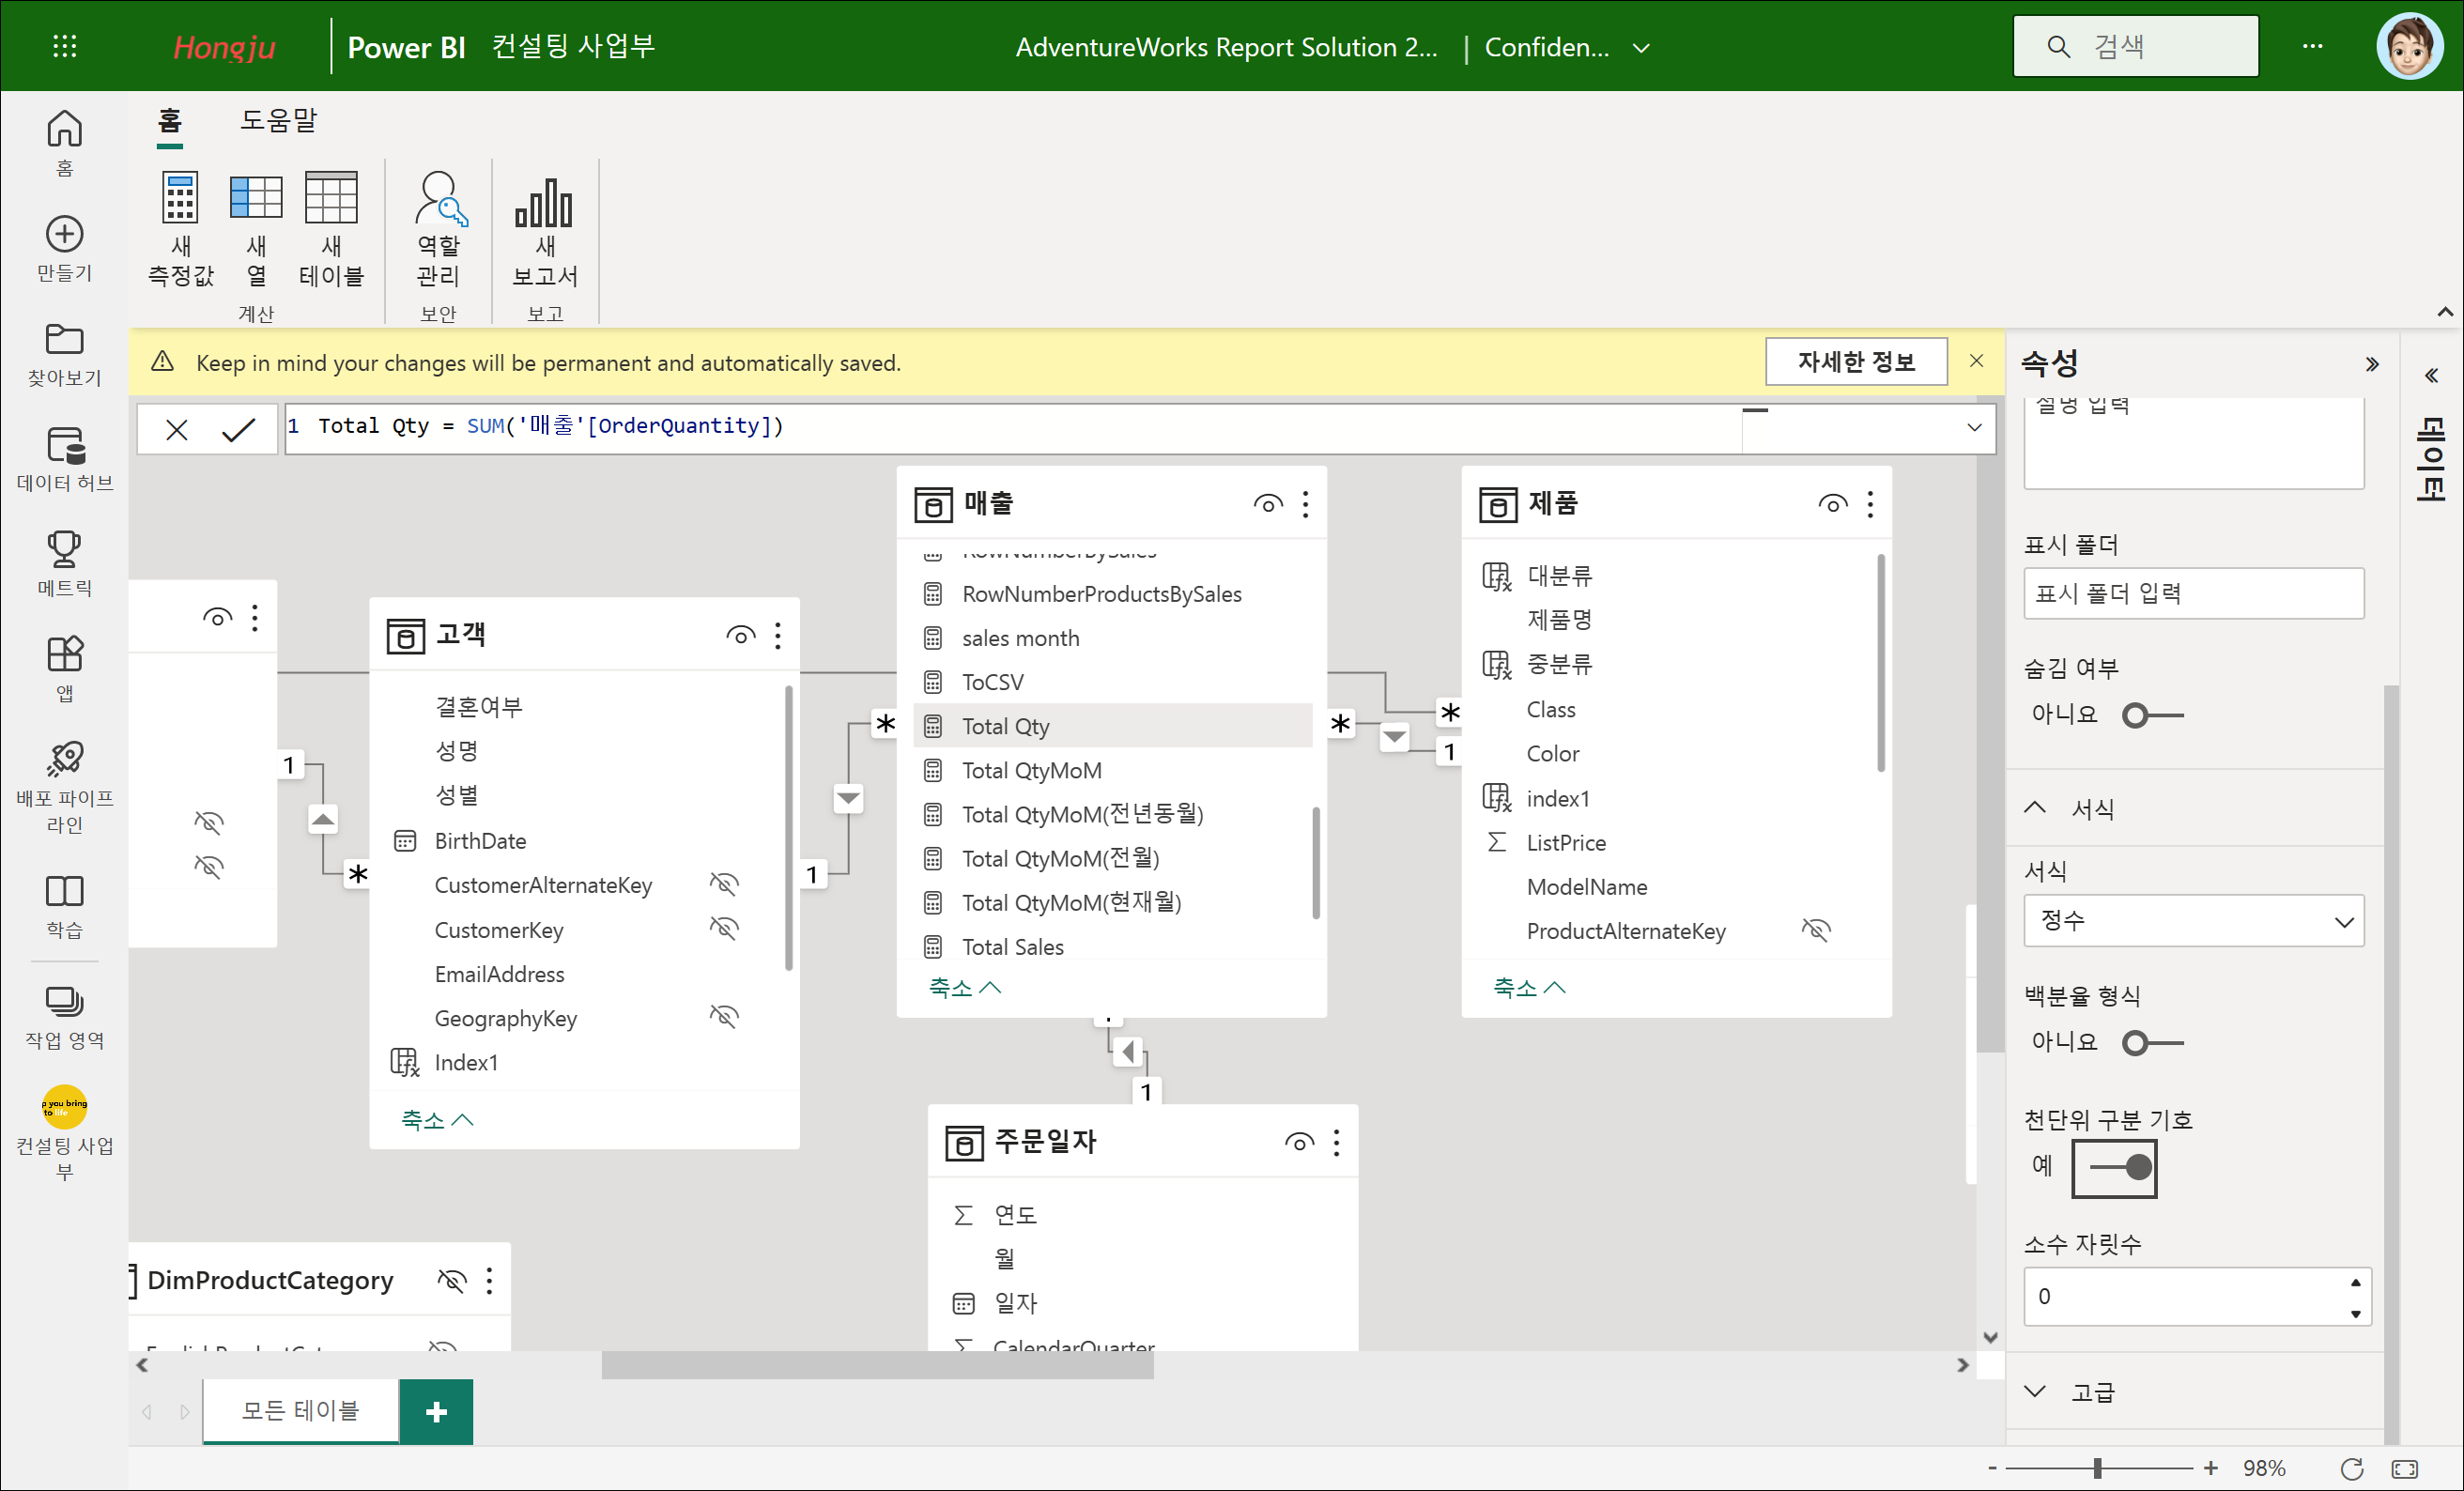
Task: Add a new layout tab with plus button
Action: click(436, 1411)
